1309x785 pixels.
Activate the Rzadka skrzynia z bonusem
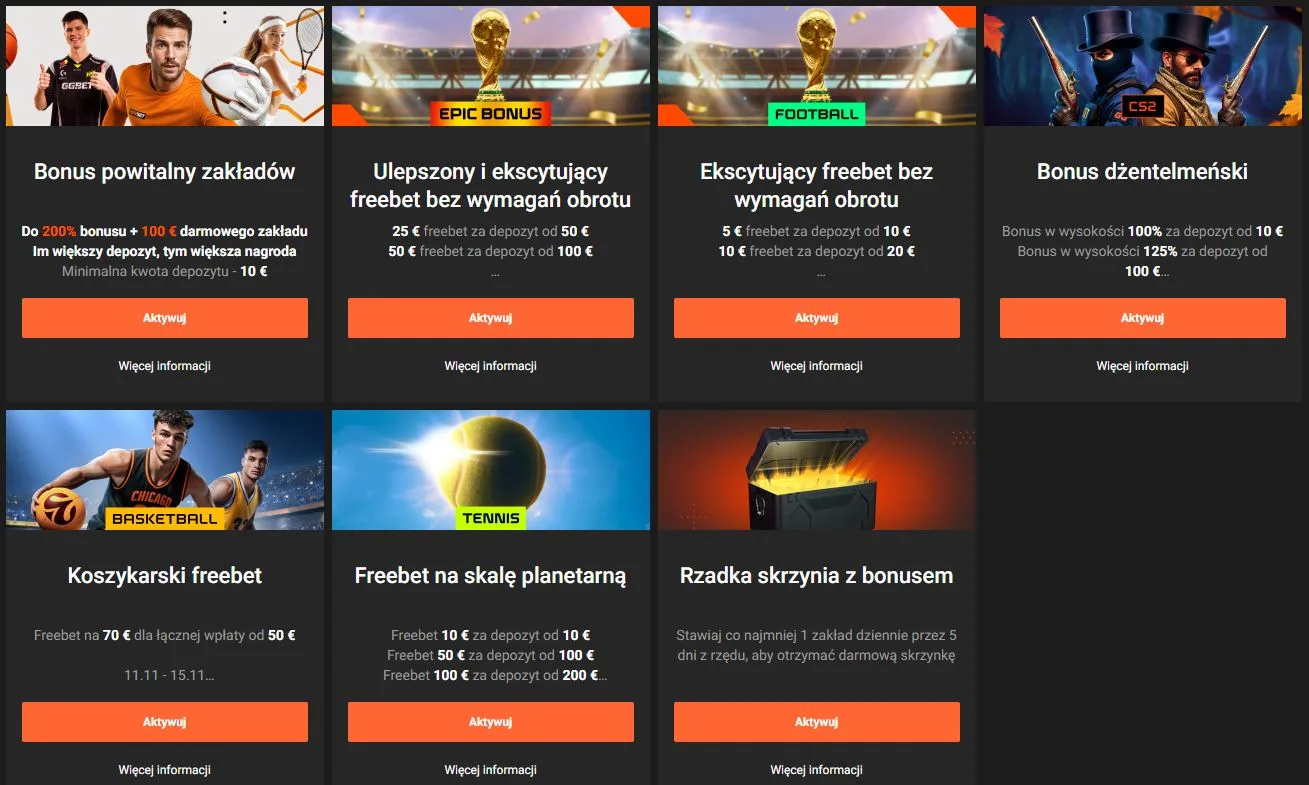pyautogui.click(x=817, y=722)
